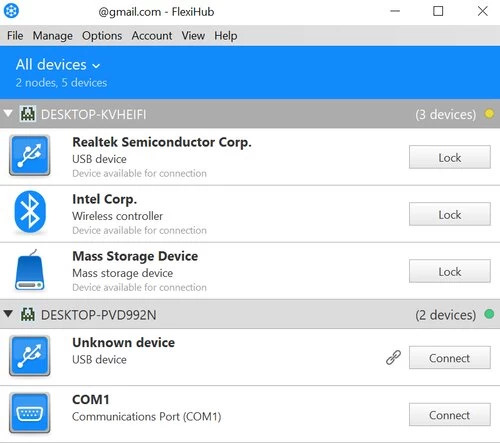Expand the All devices dropdown
This screenshot has width=500, height=443.
click(x=58, y=65)
